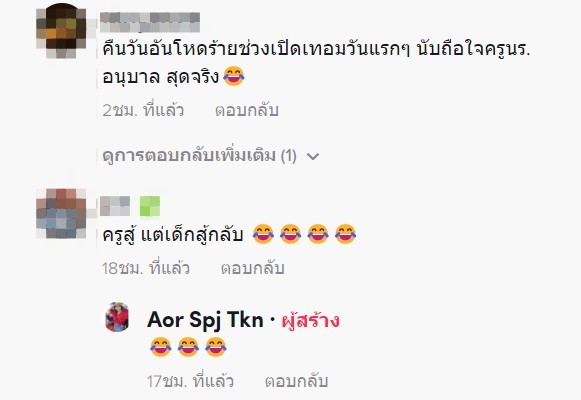This screenshot has width=581, height=400.
Task: Click the first emoji in Aor's reply
Action: (160, 347)
